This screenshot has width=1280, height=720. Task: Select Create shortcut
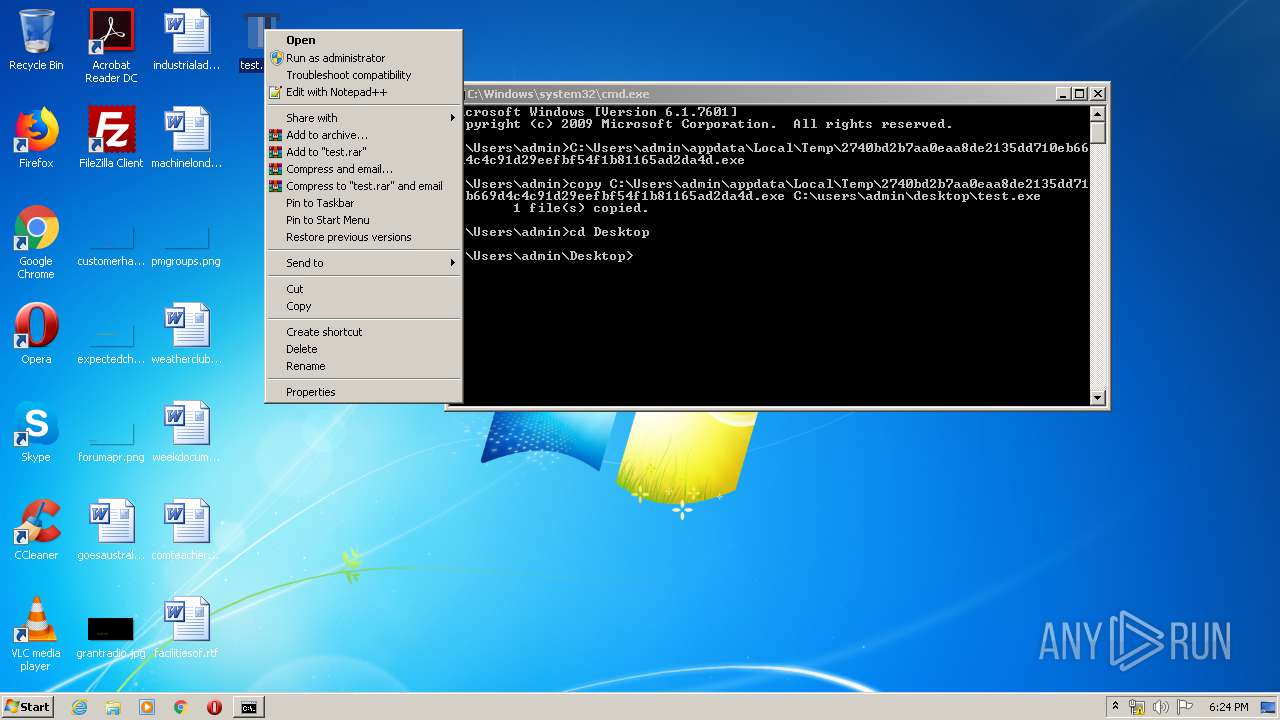[364, 332]
